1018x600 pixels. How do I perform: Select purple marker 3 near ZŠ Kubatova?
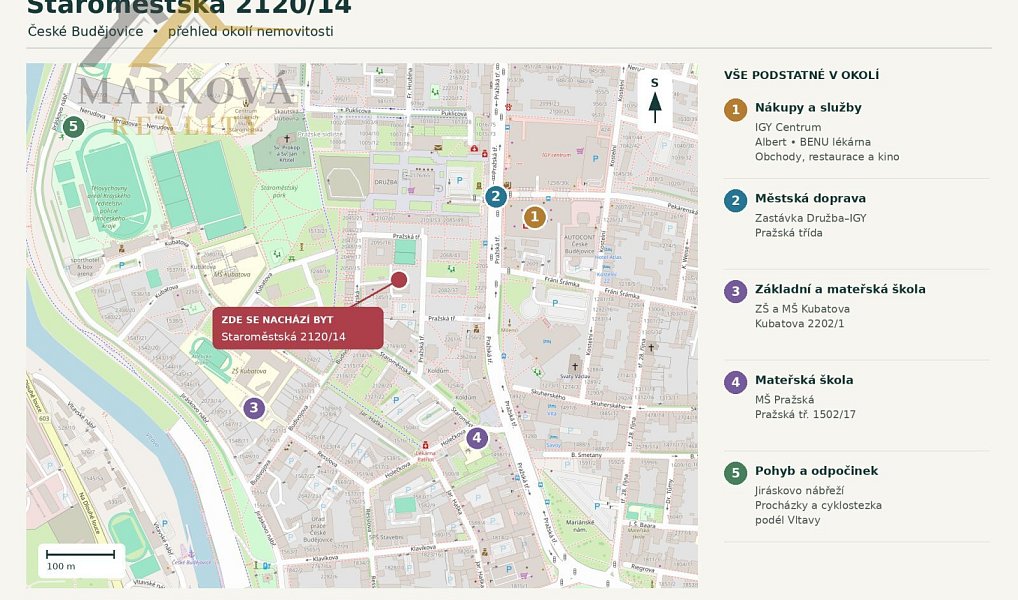254,408
